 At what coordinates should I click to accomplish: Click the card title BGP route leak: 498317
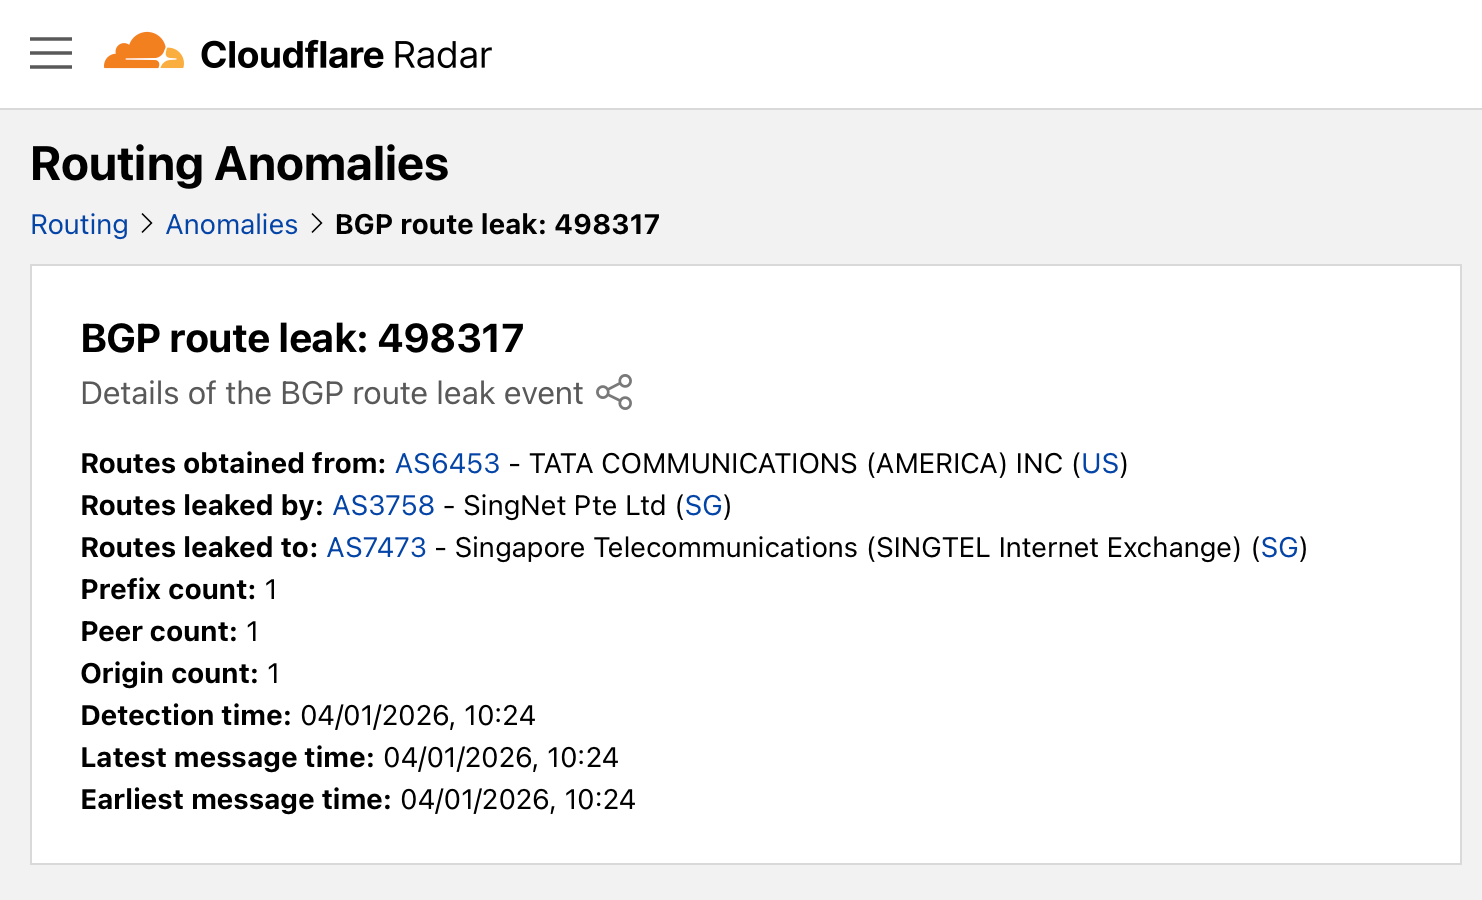(302, 338)
